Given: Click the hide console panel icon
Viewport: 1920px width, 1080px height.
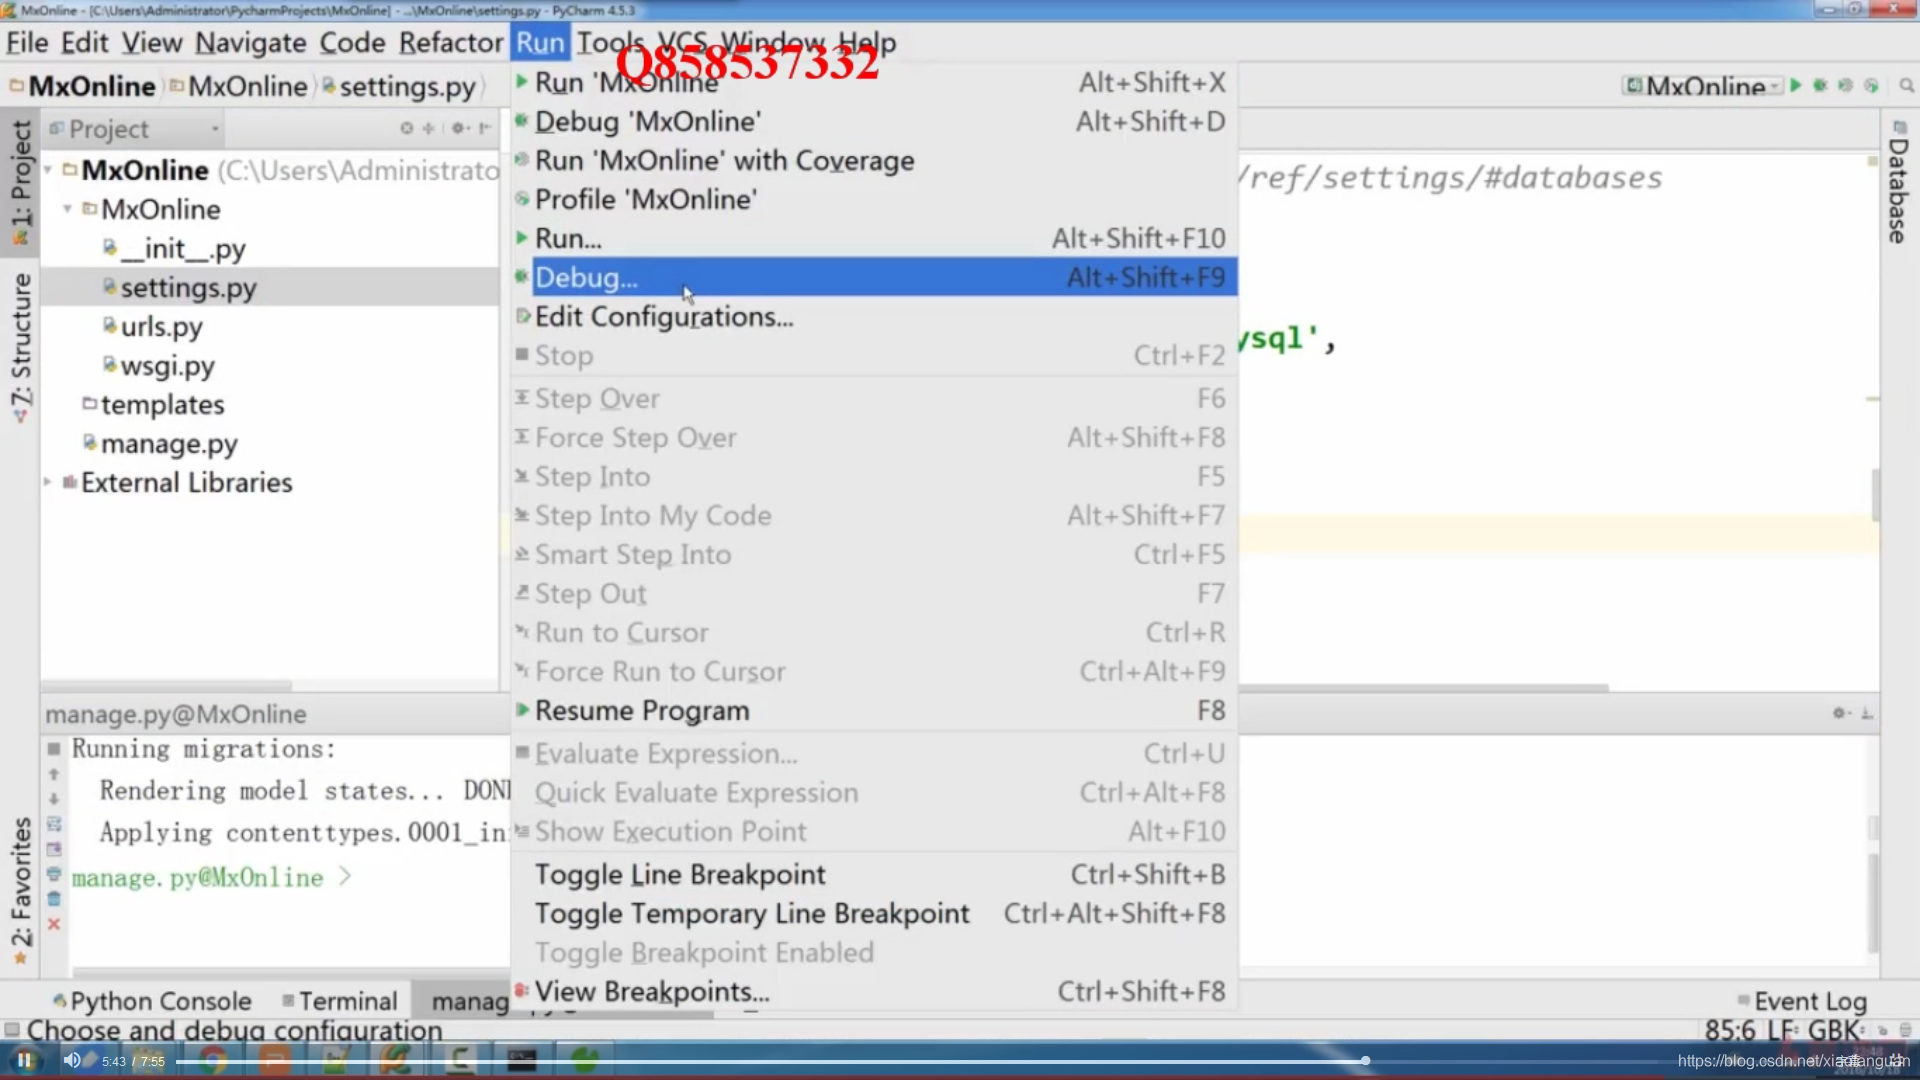Looking at the screenshot, I should (x=1866, y=713).
